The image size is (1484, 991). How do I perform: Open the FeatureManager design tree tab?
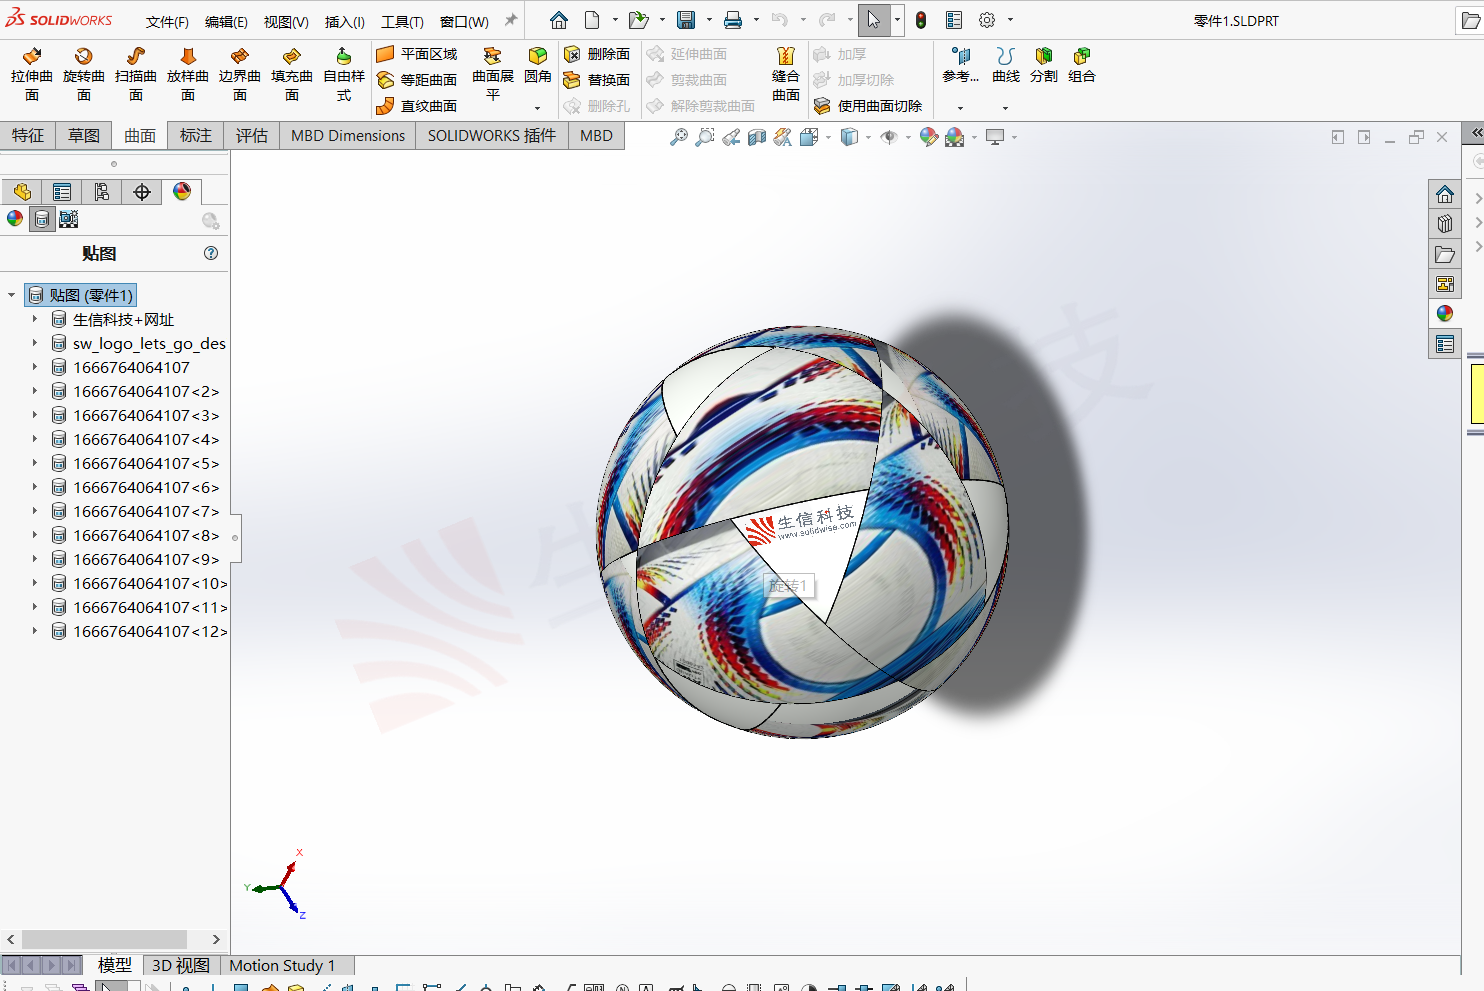(22, 192)
